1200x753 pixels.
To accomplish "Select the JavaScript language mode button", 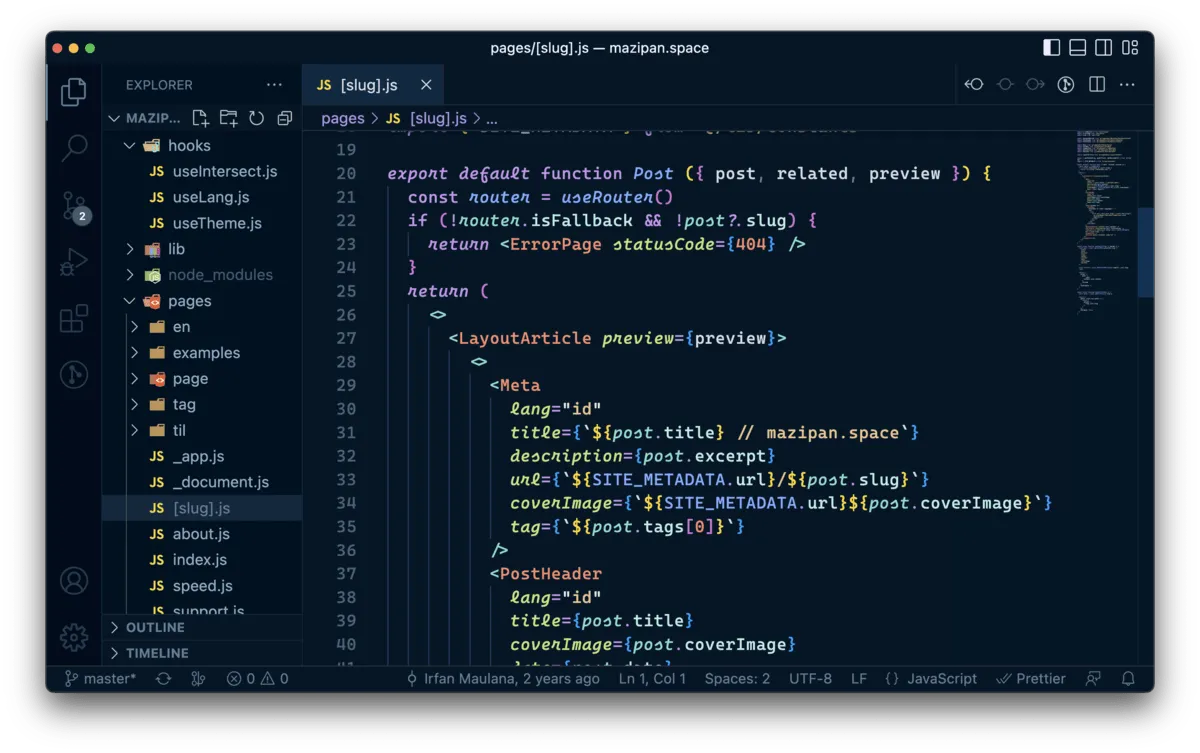I will (x=941, y=678).
